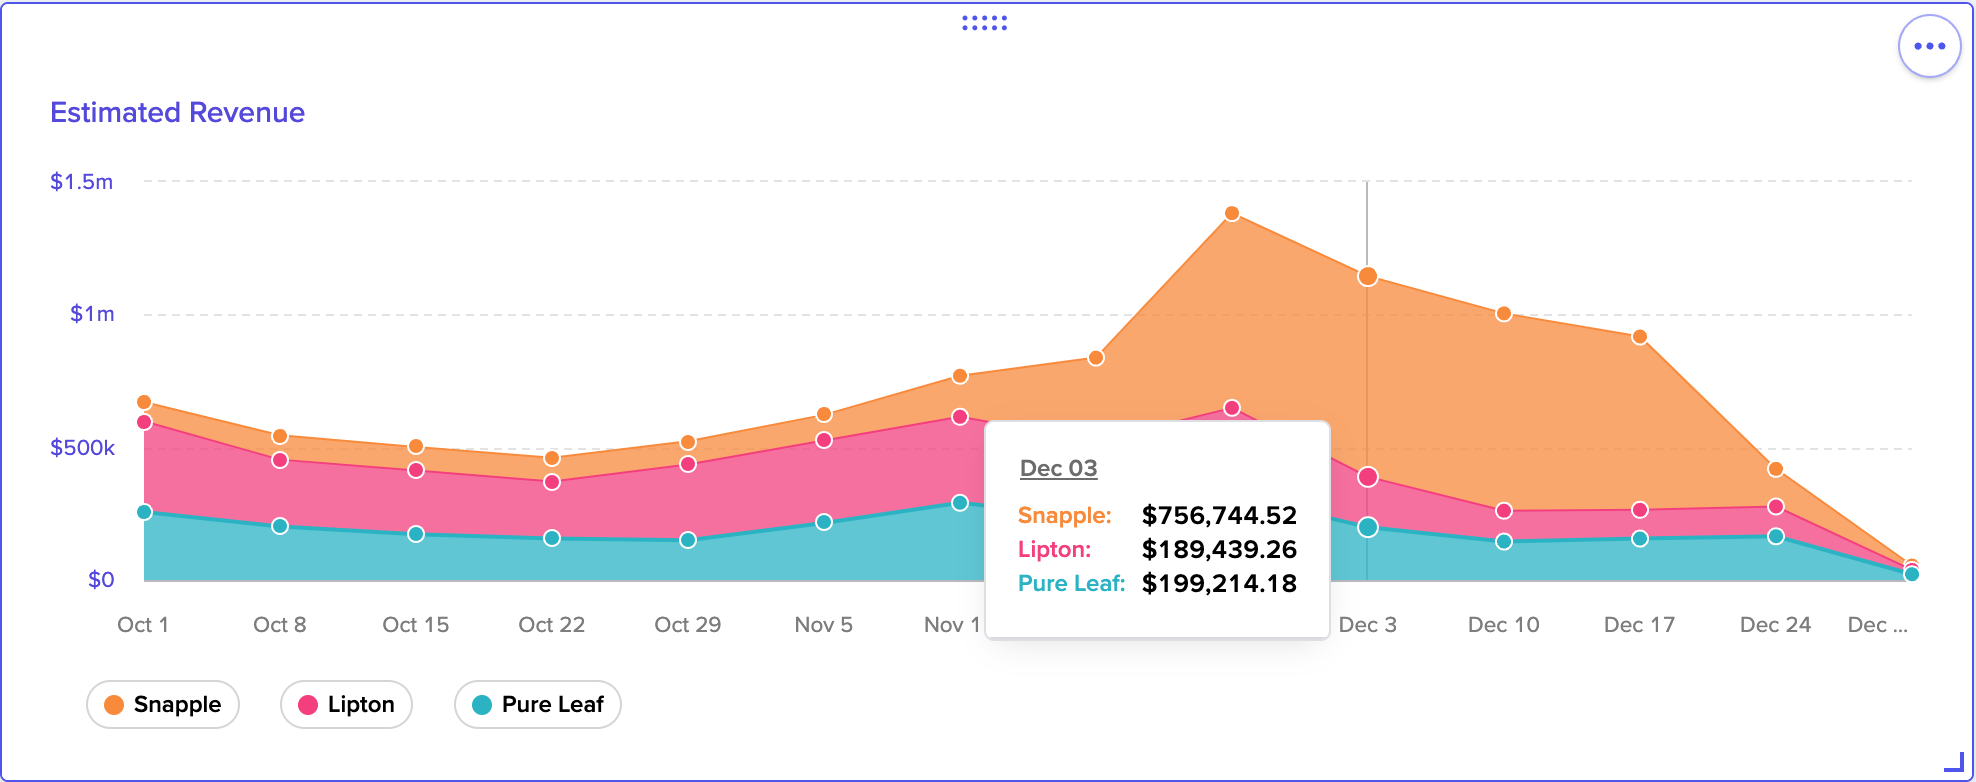The height and width of the screenshot is (782, 1976).
Task: Click the Dec 3 axis label
Action: [x=1367, y=625]
